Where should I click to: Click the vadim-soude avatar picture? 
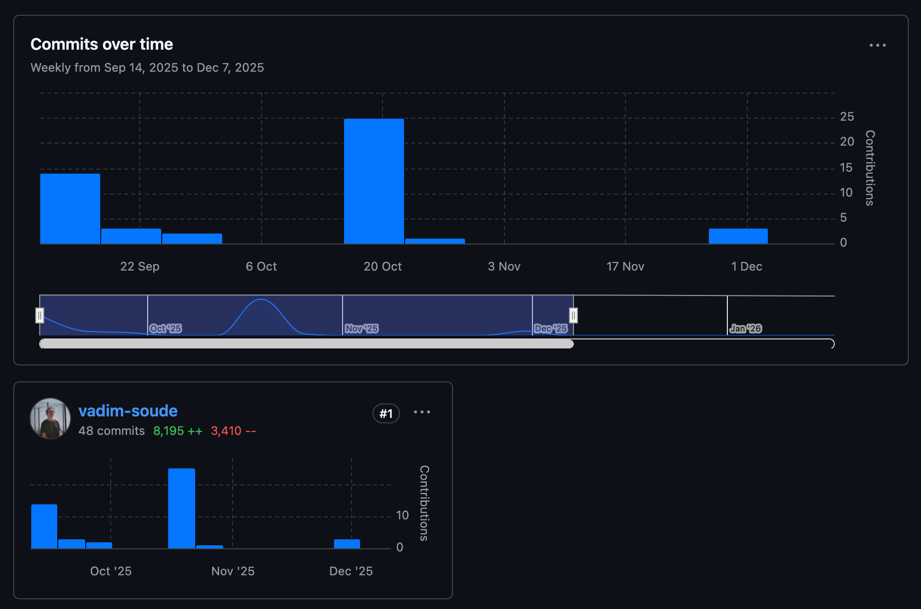pos(50,418)
